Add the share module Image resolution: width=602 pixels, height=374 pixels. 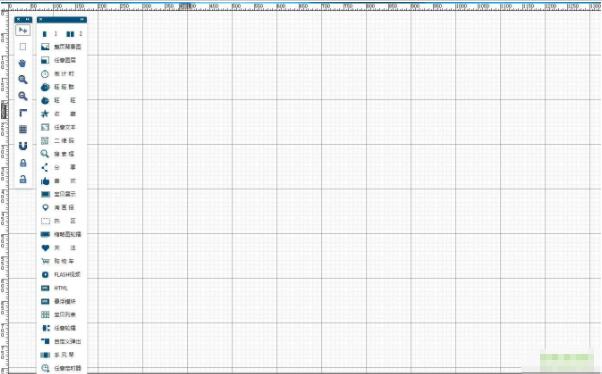(x=59, y=167)
